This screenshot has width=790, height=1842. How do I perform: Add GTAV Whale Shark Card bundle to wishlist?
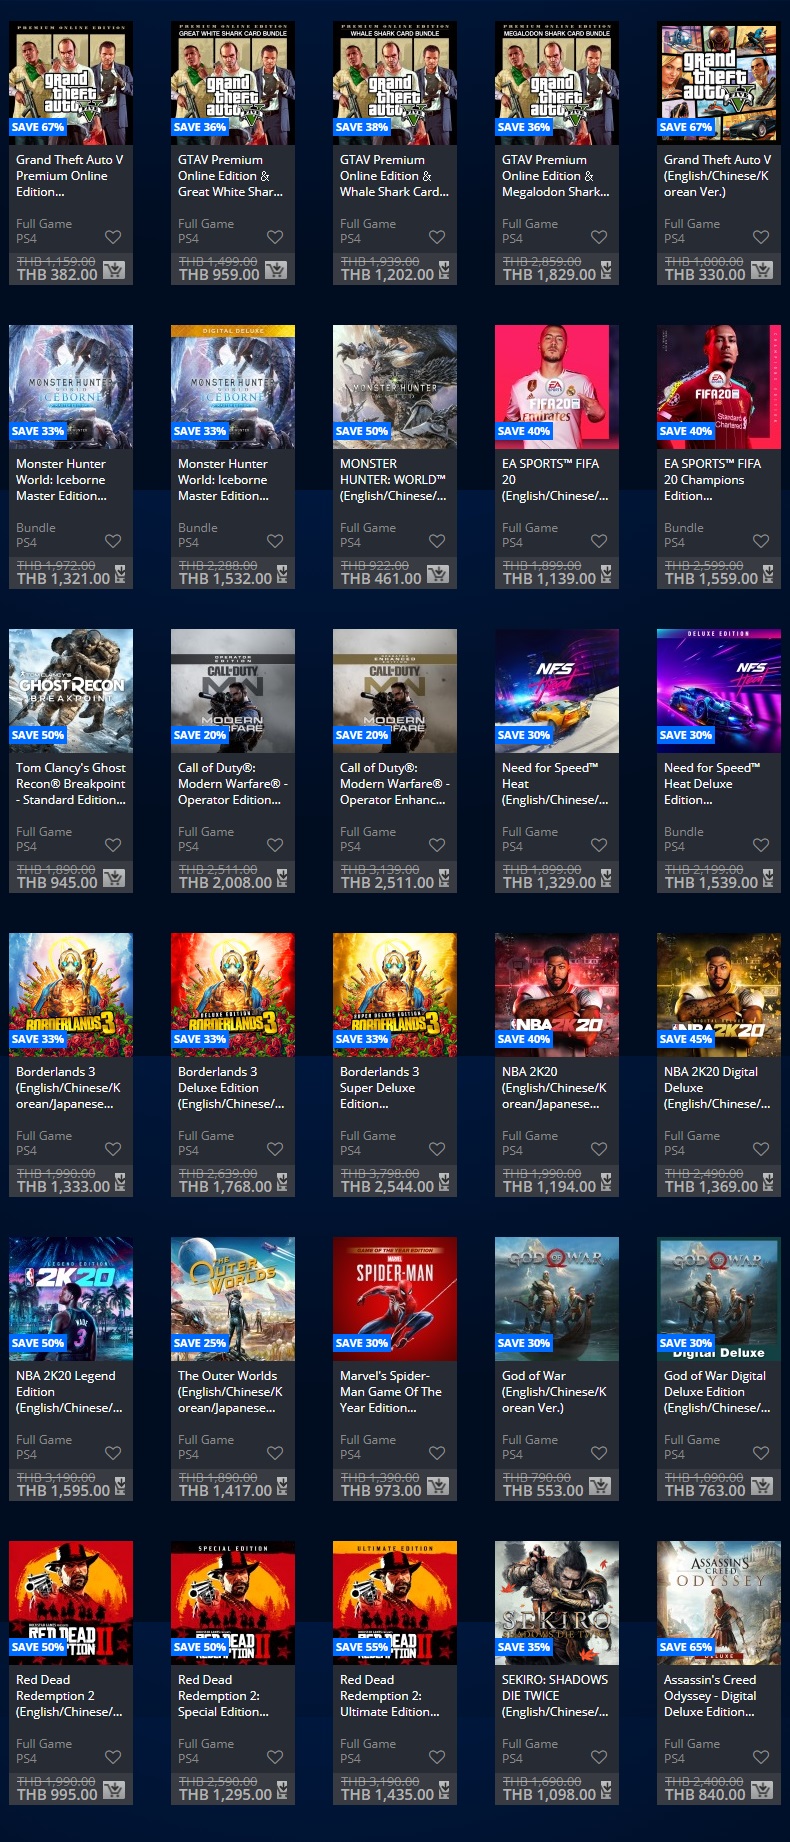[437, 237]
